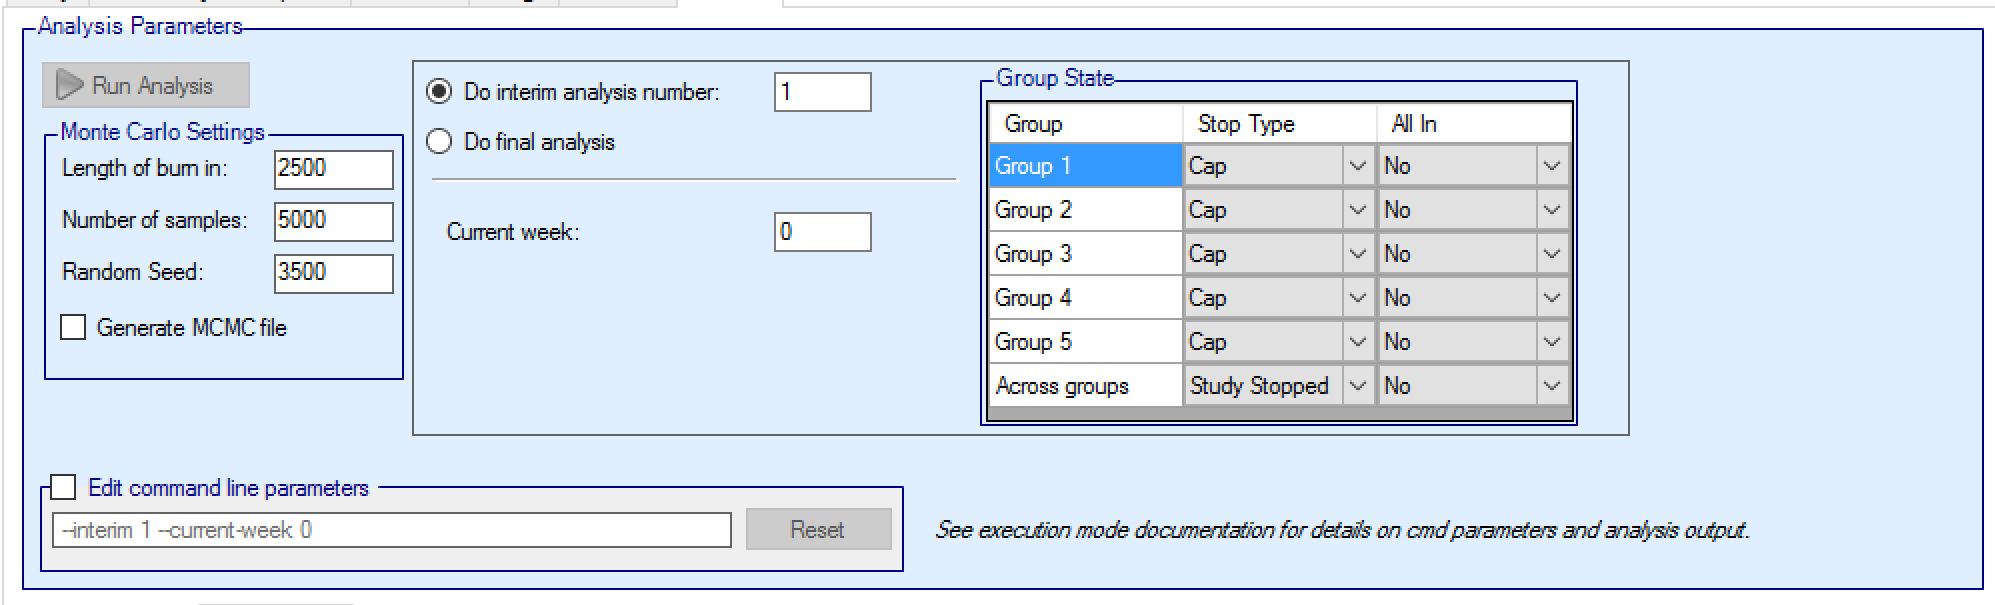
Task: Enable the Generate MCMC file checkbox
Action: [x=74, y=328]
